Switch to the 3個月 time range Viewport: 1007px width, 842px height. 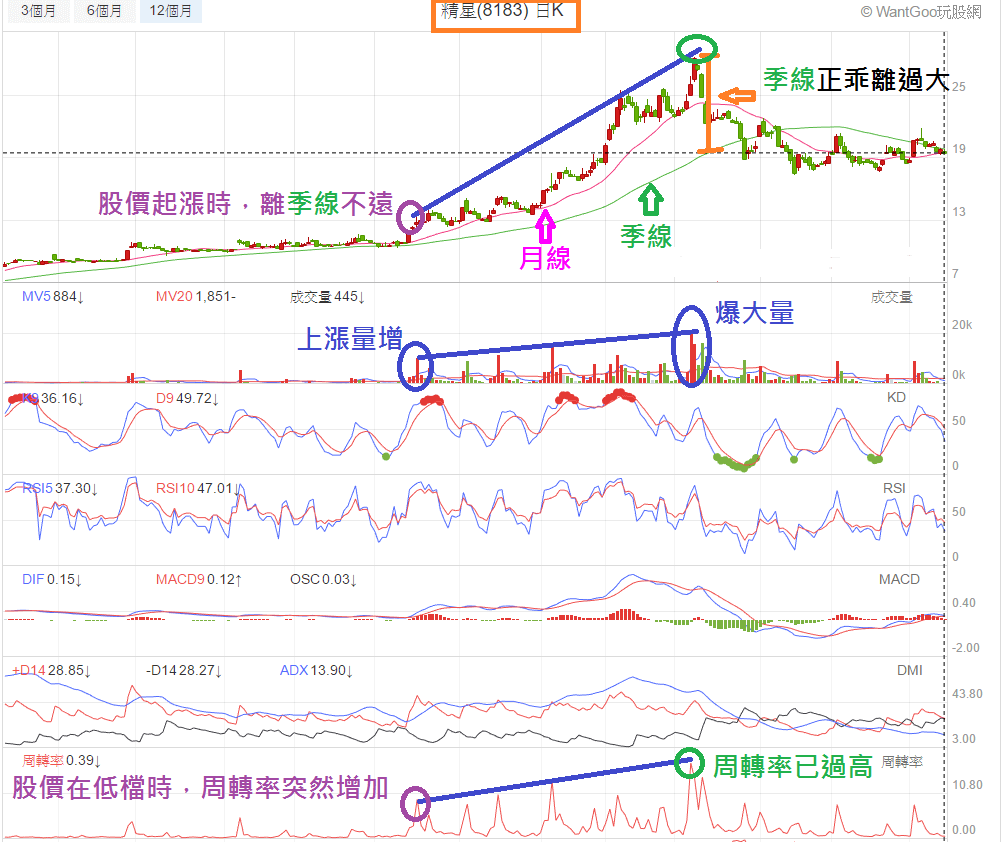(32, 12)
